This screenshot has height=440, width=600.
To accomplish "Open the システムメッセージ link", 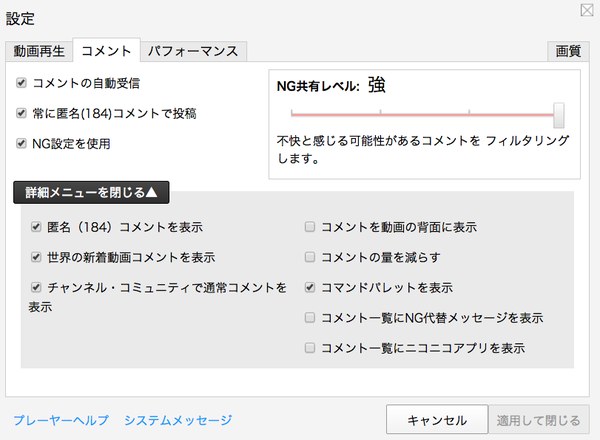I will pyautogui.click(x=178, y=420).
